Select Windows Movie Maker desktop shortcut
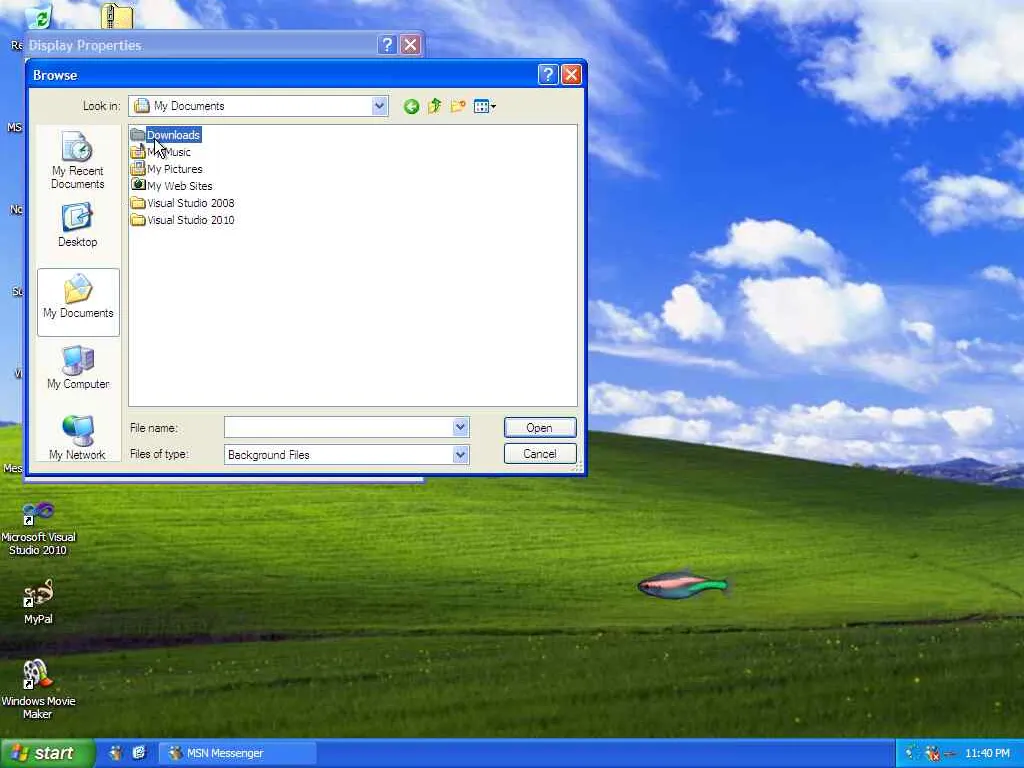1024x768 pixels. click(38, 689)
